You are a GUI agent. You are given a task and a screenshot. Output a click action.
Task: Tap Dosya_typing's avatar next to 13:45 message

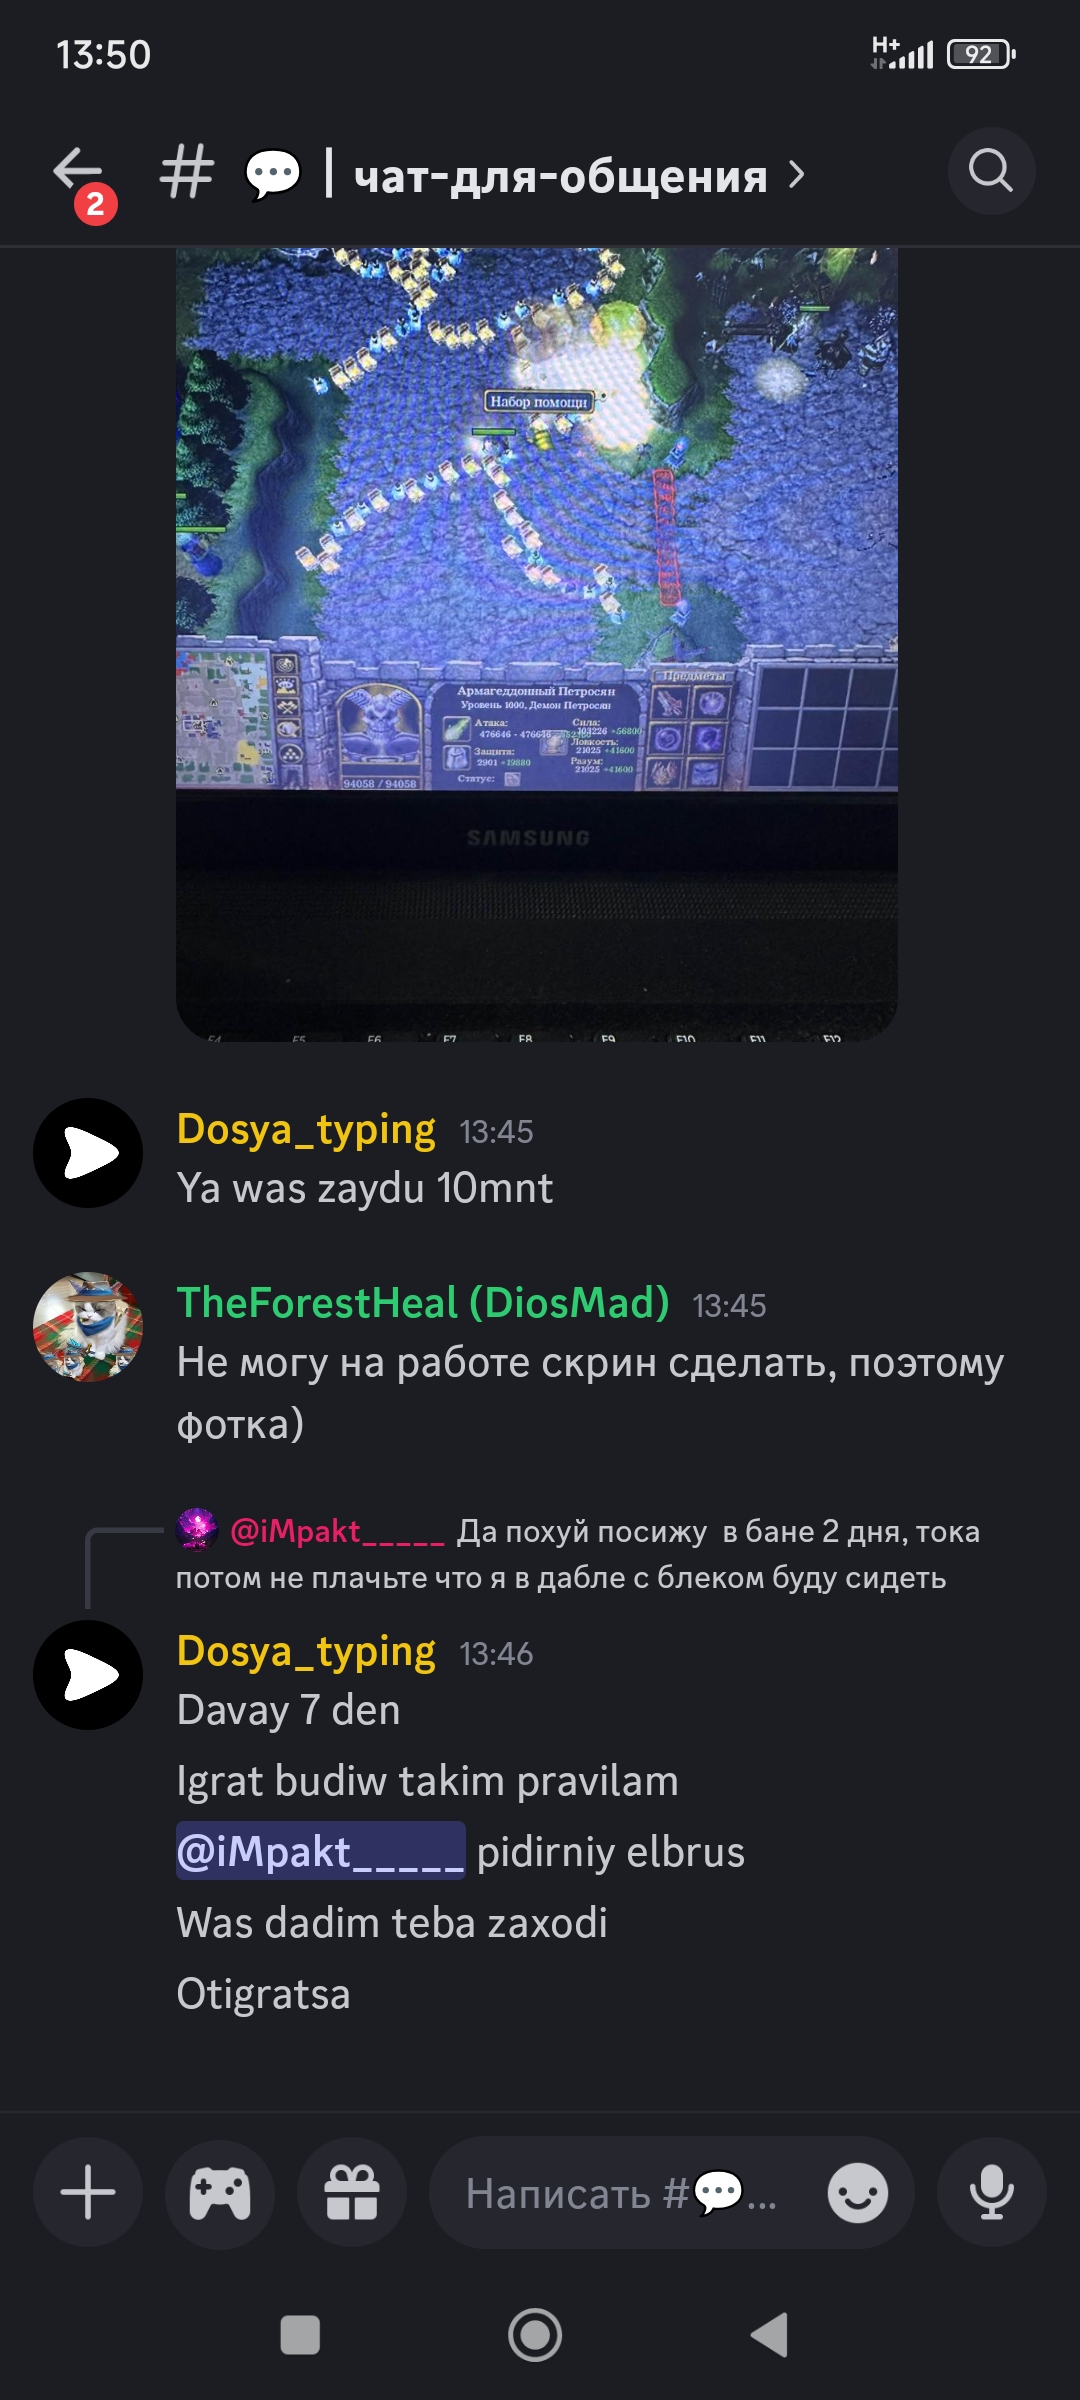coord(88,1153)
